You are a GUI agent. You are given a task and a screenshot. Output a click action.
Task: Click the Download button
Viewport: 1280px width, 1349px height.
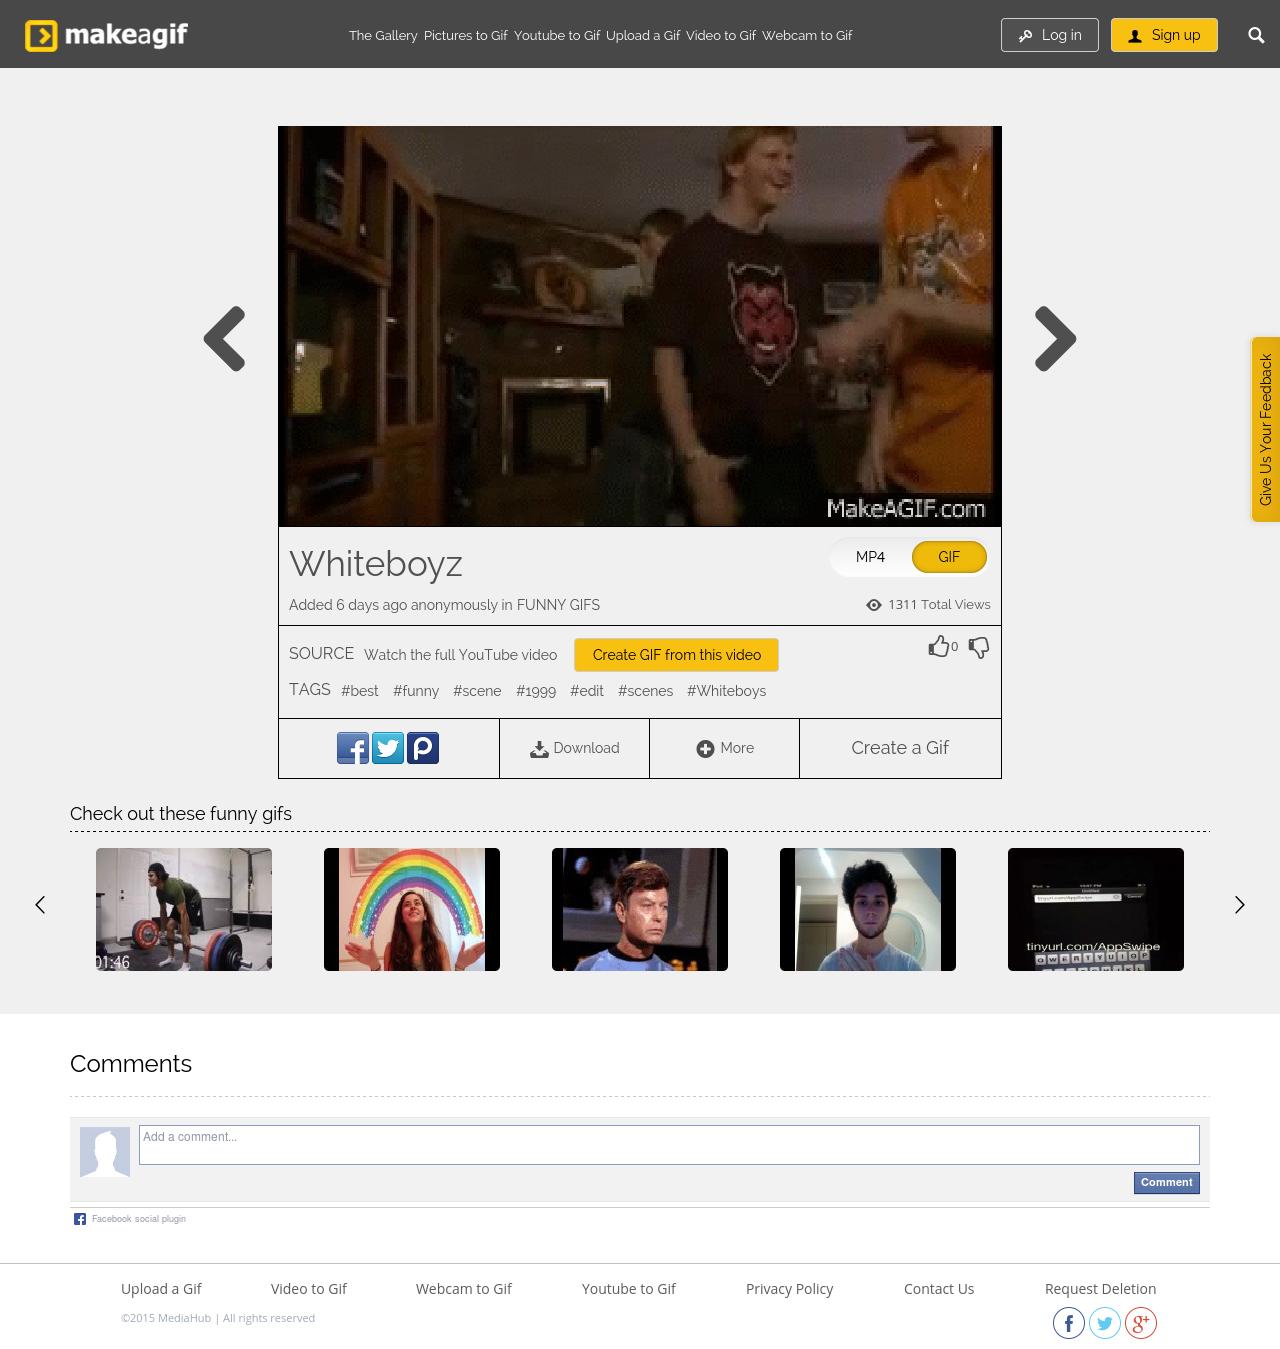[574, 748]
